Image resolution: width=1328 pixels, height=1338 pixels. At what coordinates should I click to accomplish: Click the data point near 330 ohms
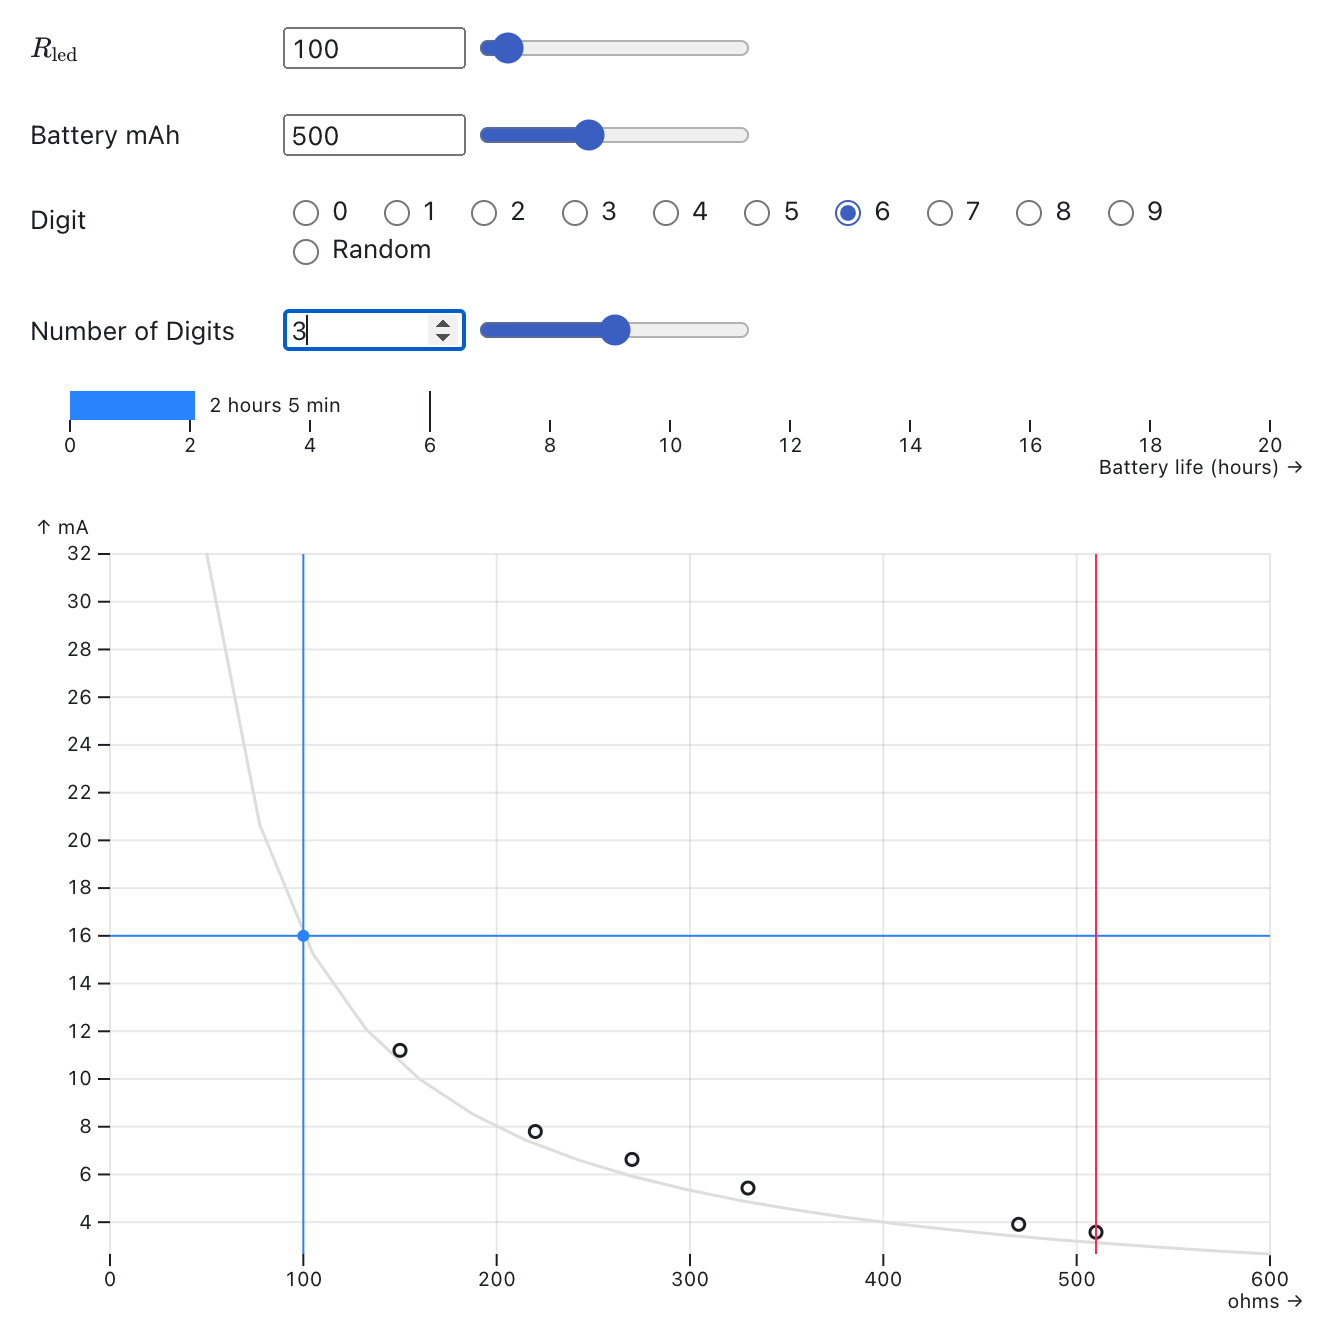748,1188
